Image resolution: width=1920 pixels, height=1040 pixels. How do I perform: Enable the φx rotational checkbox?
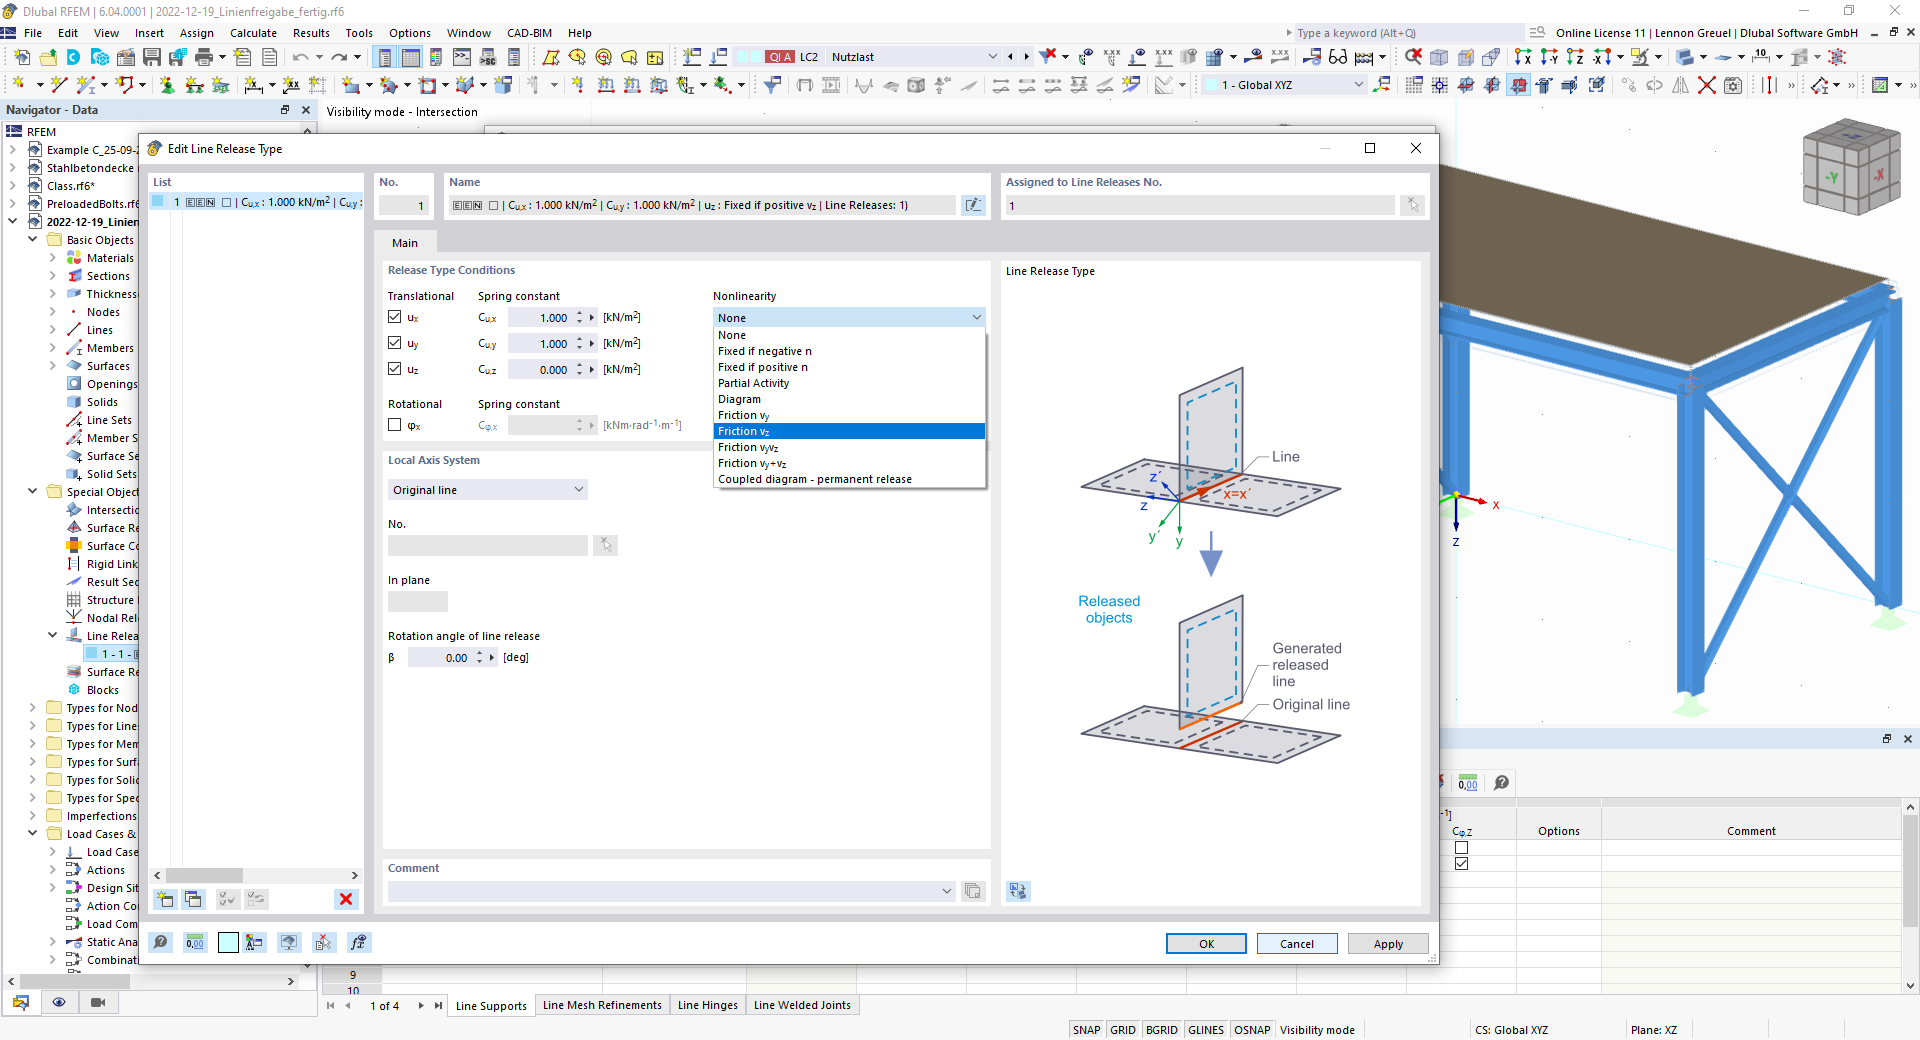pos(395,425)
